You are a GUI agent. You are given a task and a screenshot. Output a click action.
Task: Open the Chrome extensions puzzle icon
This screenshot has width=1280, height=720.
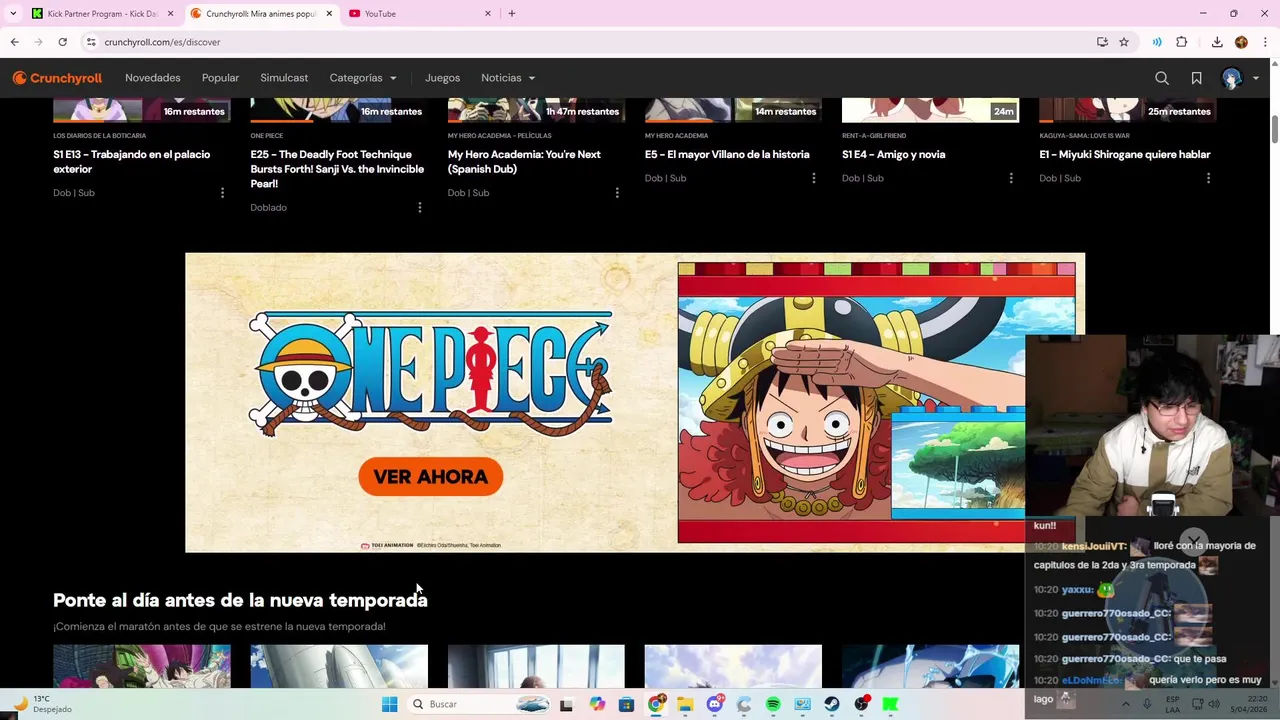coord(1181,42)
